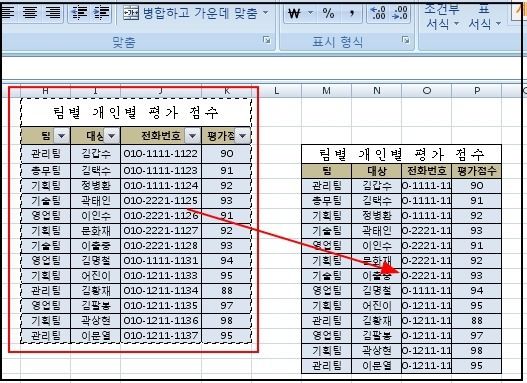
Task: Click phone cell 010-1111-1131
Action: coord(161,260)
